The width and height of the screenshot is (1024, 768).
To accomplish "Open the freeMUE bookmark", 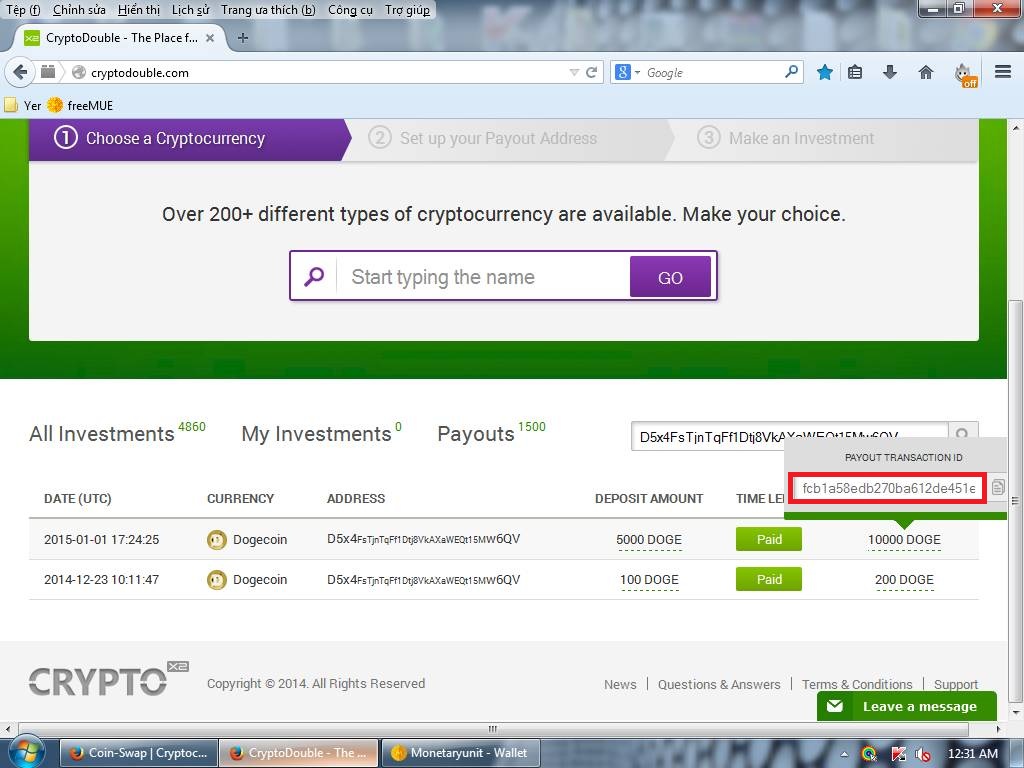I will 80,105.
